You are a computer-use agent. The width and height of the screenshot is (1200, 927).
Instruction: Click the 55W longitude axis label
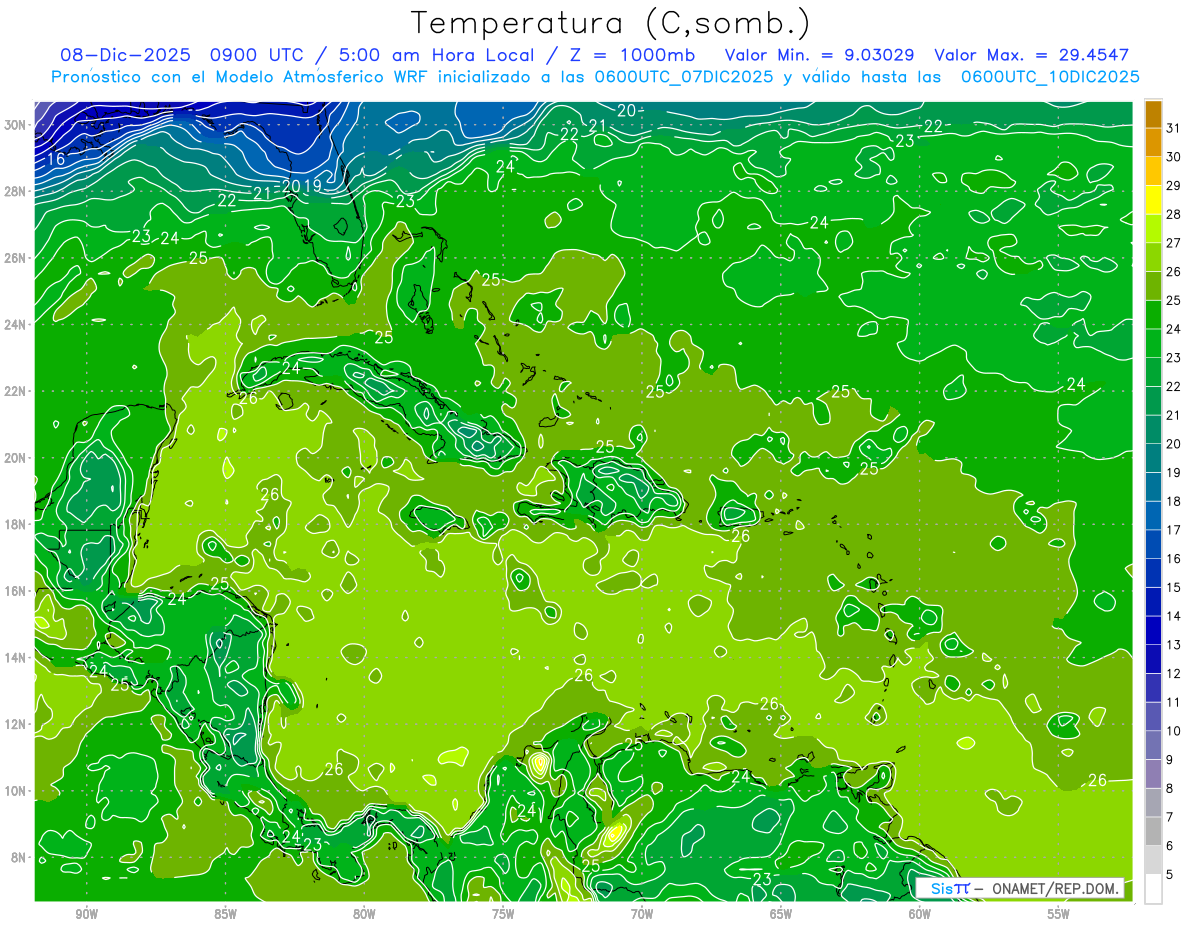(x=1058, y=914)
